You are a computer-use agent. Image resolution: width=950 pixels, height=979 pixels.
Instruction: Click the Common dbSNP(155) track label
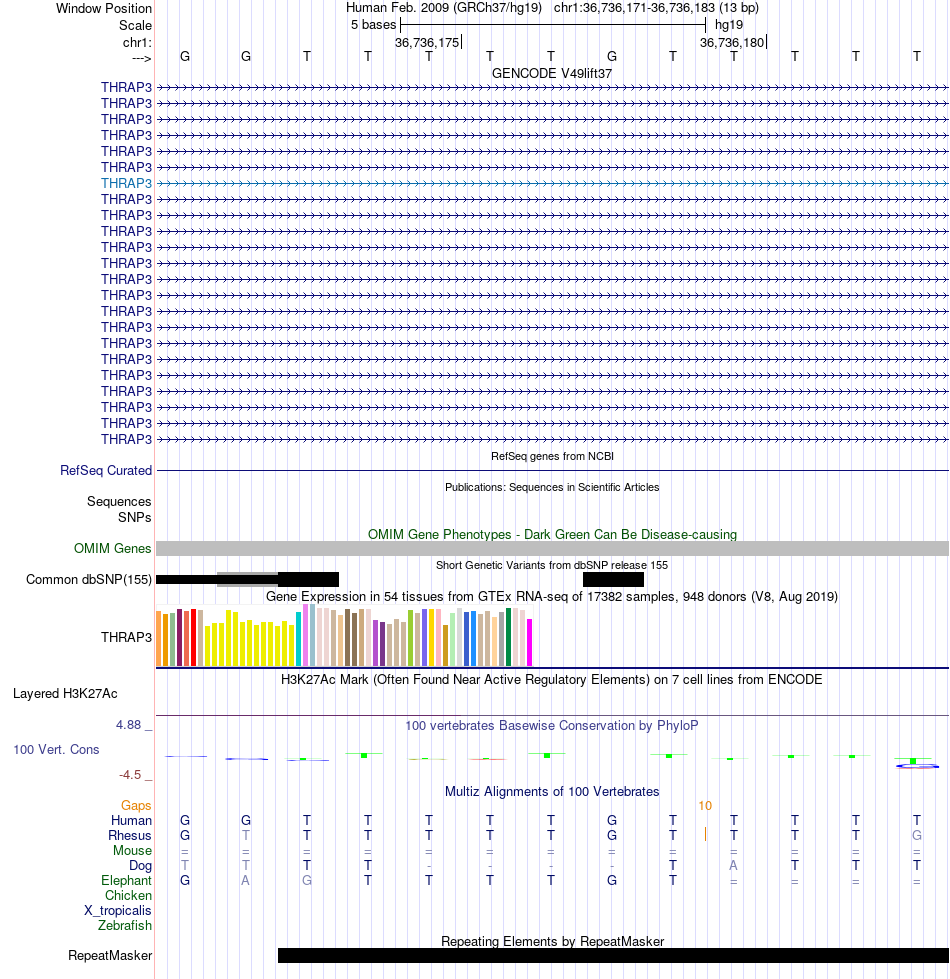89,579
